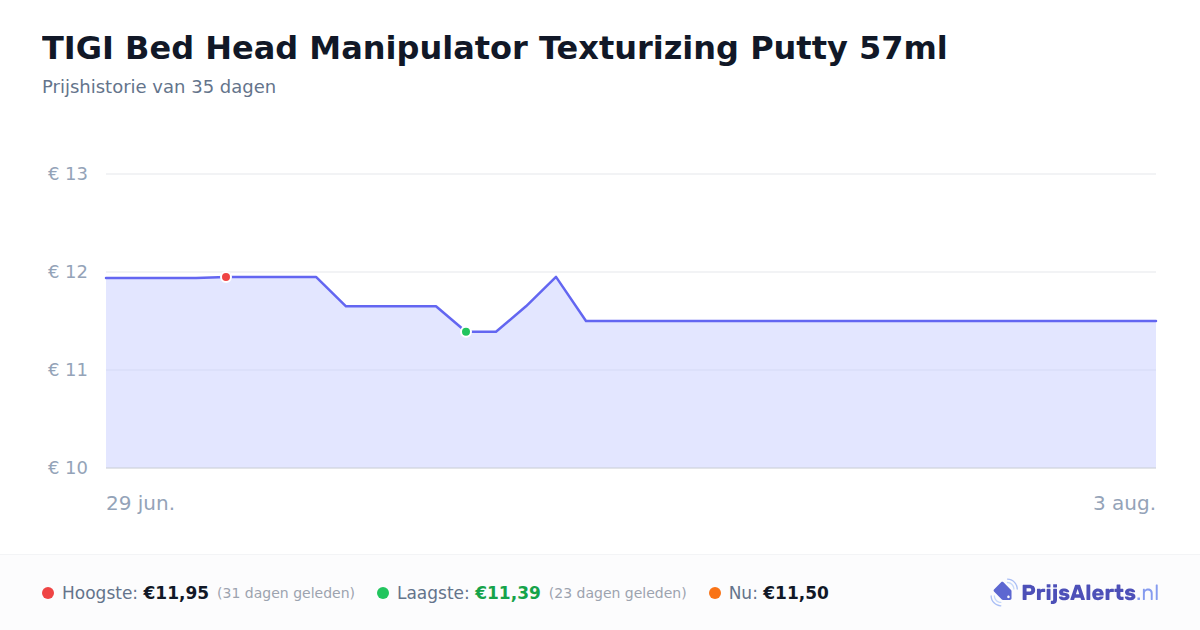The image size is (1200, 630).
Task: Click the € 11 axis label
Action: click(68, 370)
